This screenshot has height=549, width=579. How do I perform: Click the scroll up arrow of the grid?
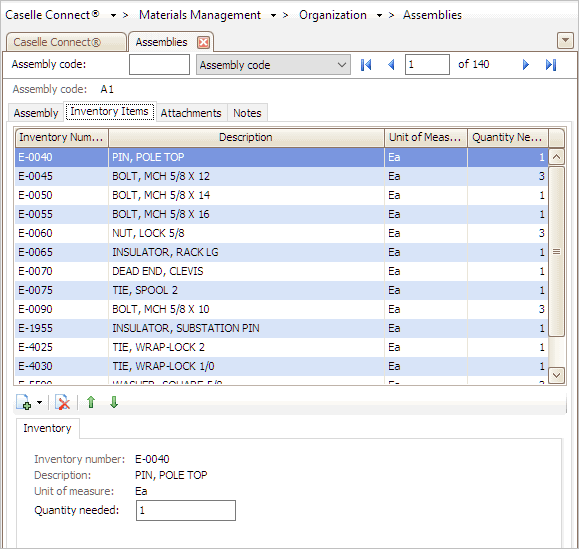click(556, 157)
